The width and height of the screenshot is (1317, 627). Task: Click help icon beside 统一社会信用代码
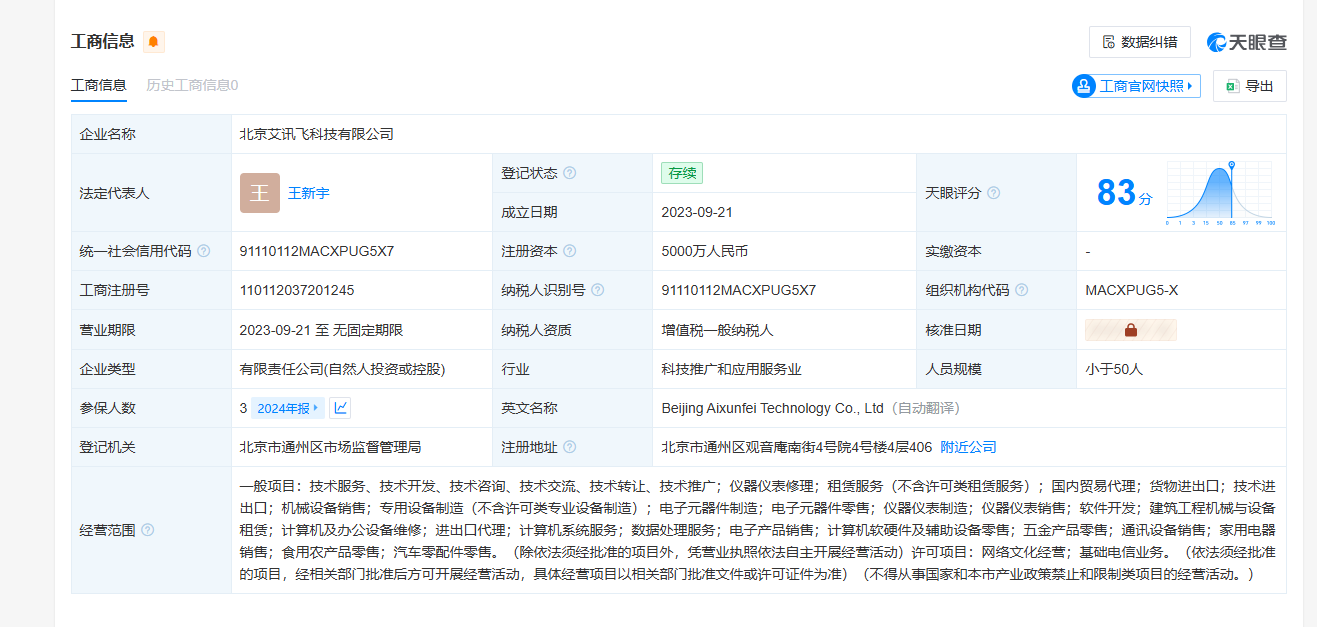[204, 251]
